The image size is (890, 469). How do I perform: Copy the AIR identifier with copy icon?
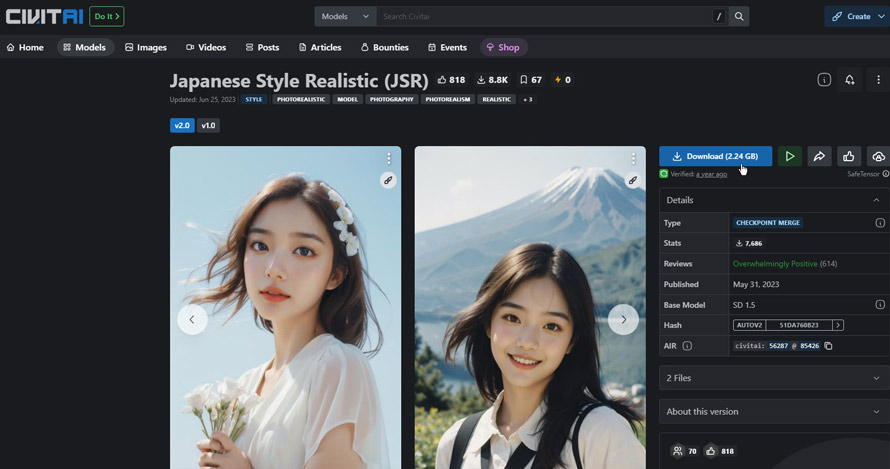pyautogui.click(x=828, y=346)
